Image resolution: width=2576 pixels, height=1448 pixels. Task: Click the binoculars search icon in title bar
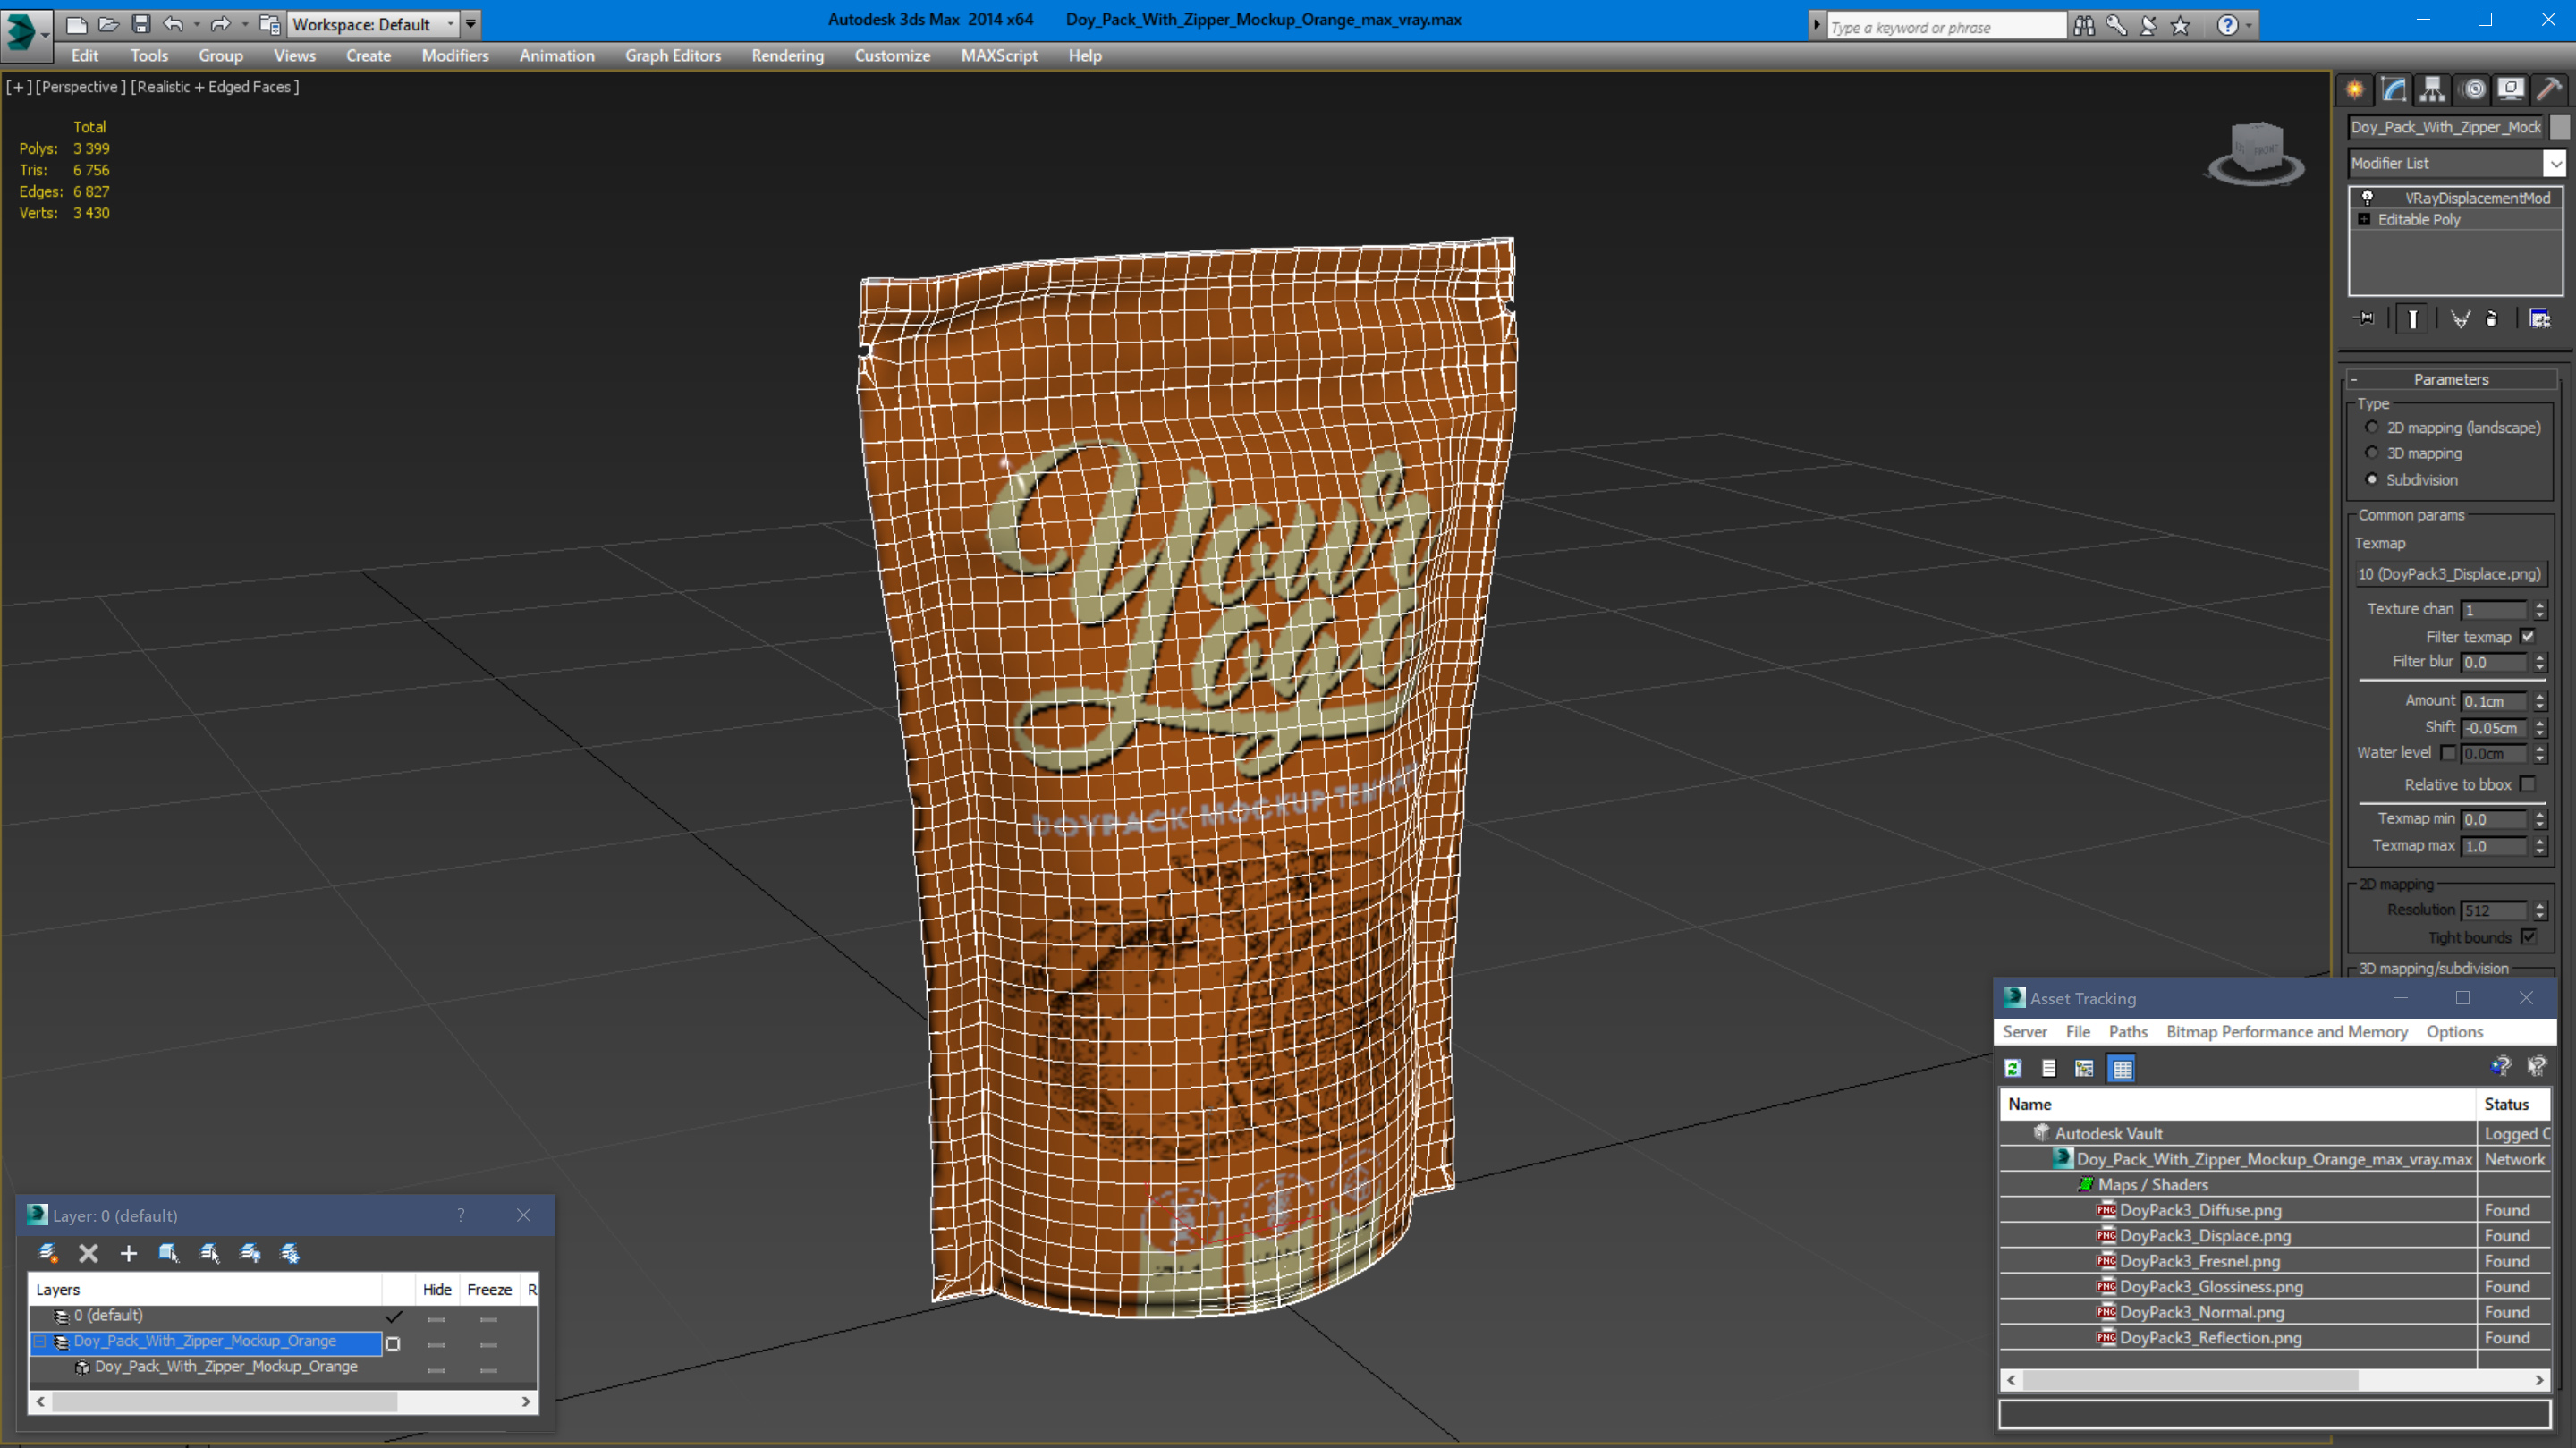2084,26
